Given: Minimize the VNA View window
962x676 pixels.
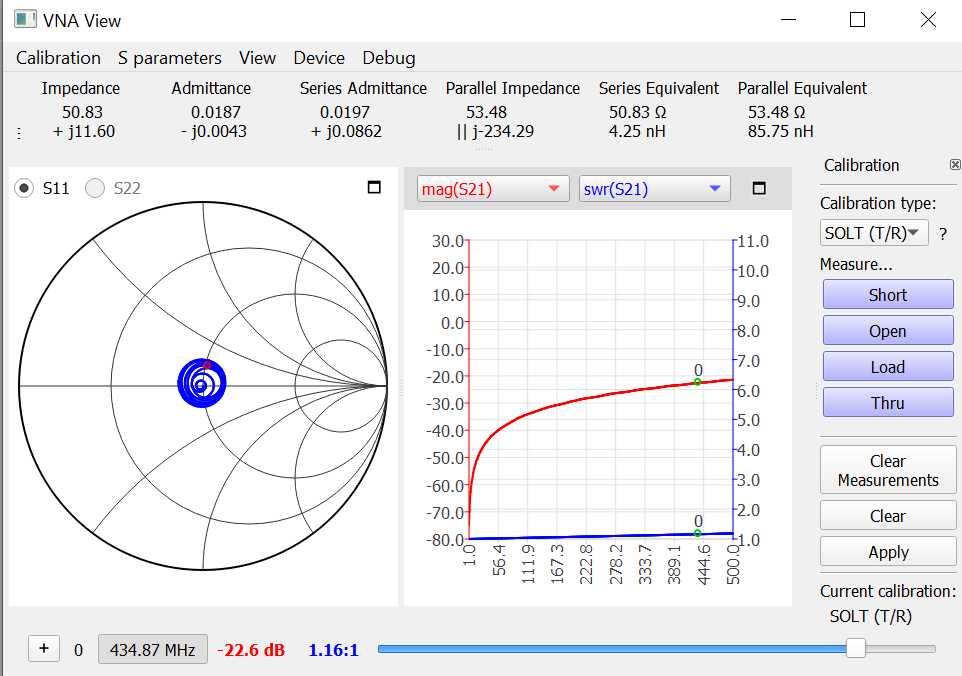Looking at the screenshot, I should click(788, 20).
